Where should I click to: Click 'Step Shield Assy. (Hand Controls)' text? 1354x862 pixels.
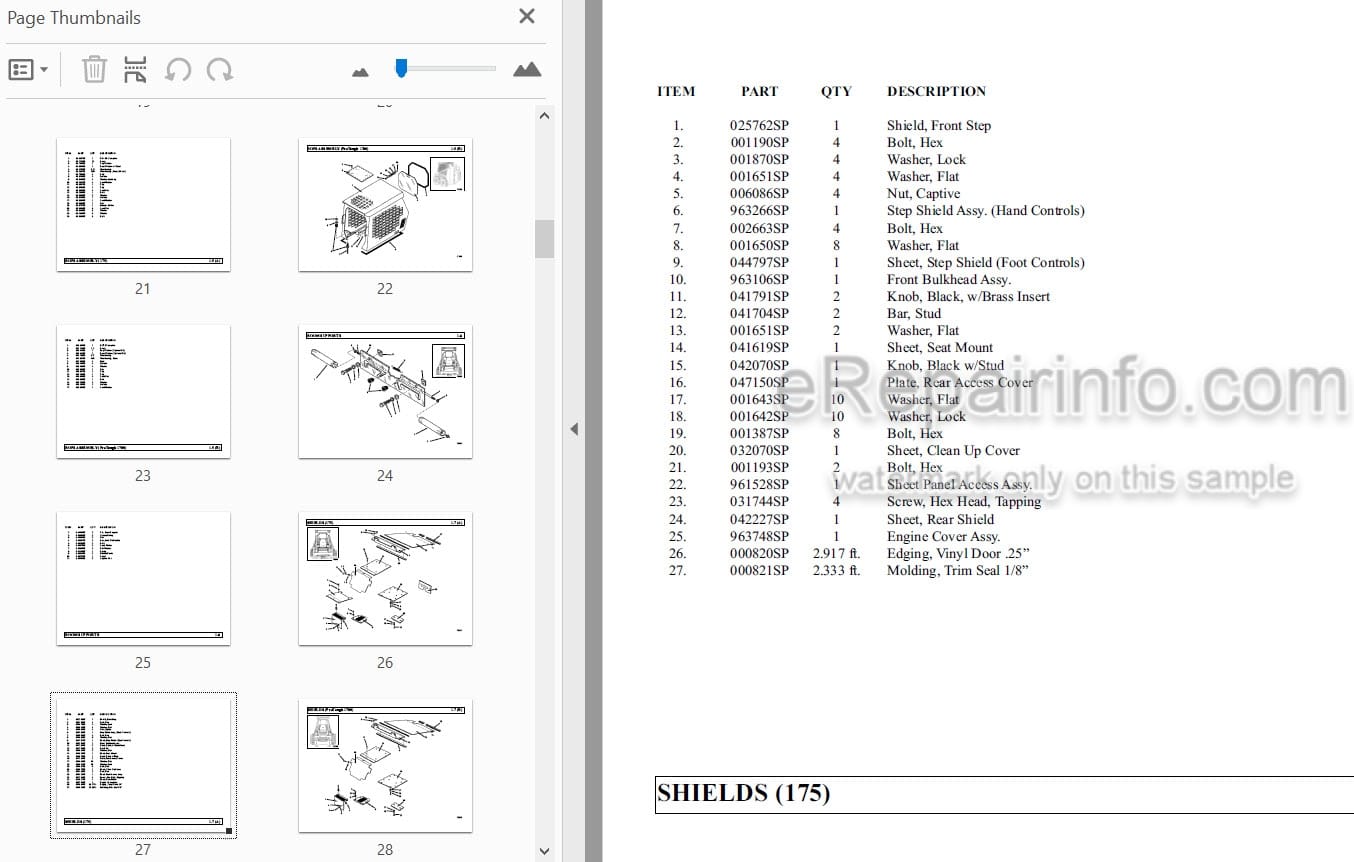tap(986, 211)
